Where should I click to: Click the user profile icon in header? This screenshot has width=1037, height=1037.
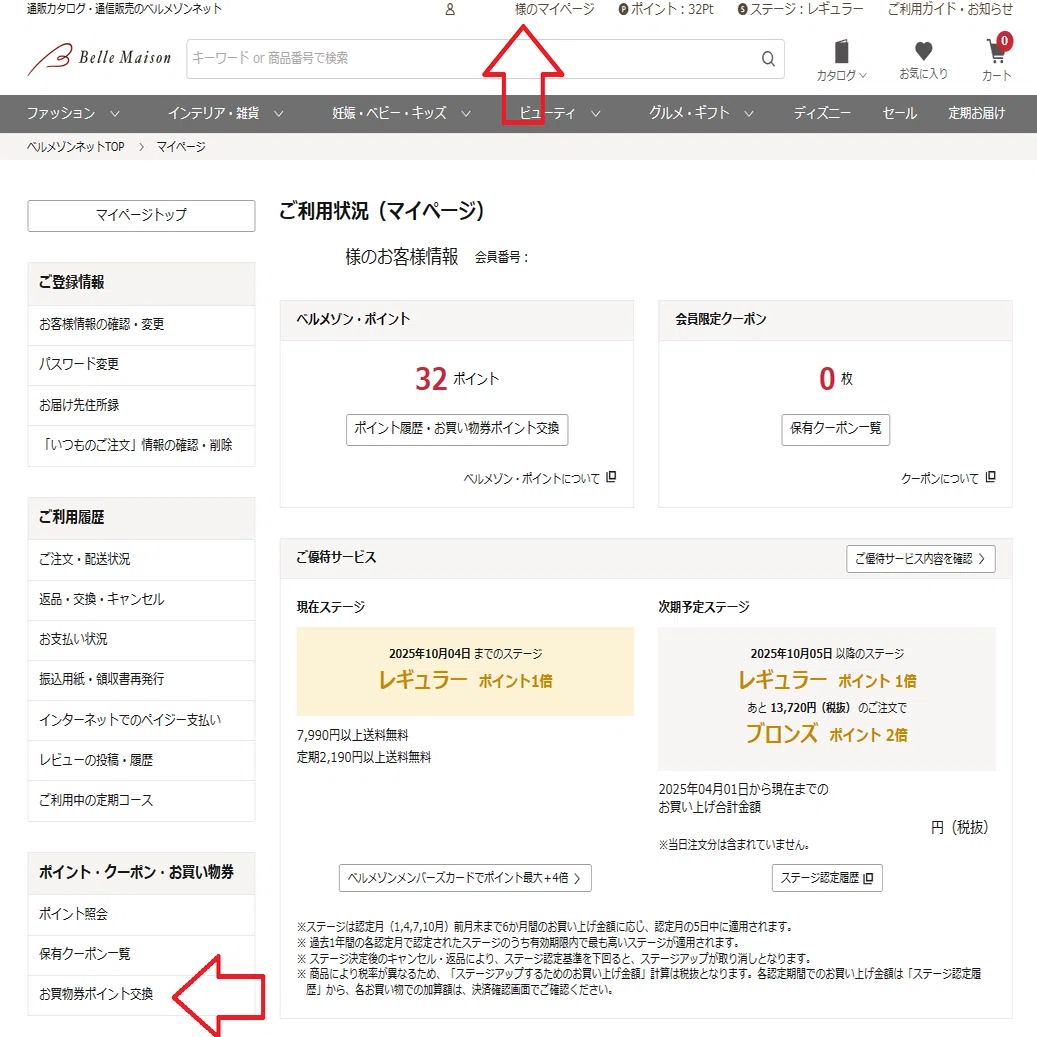point(450,9)
